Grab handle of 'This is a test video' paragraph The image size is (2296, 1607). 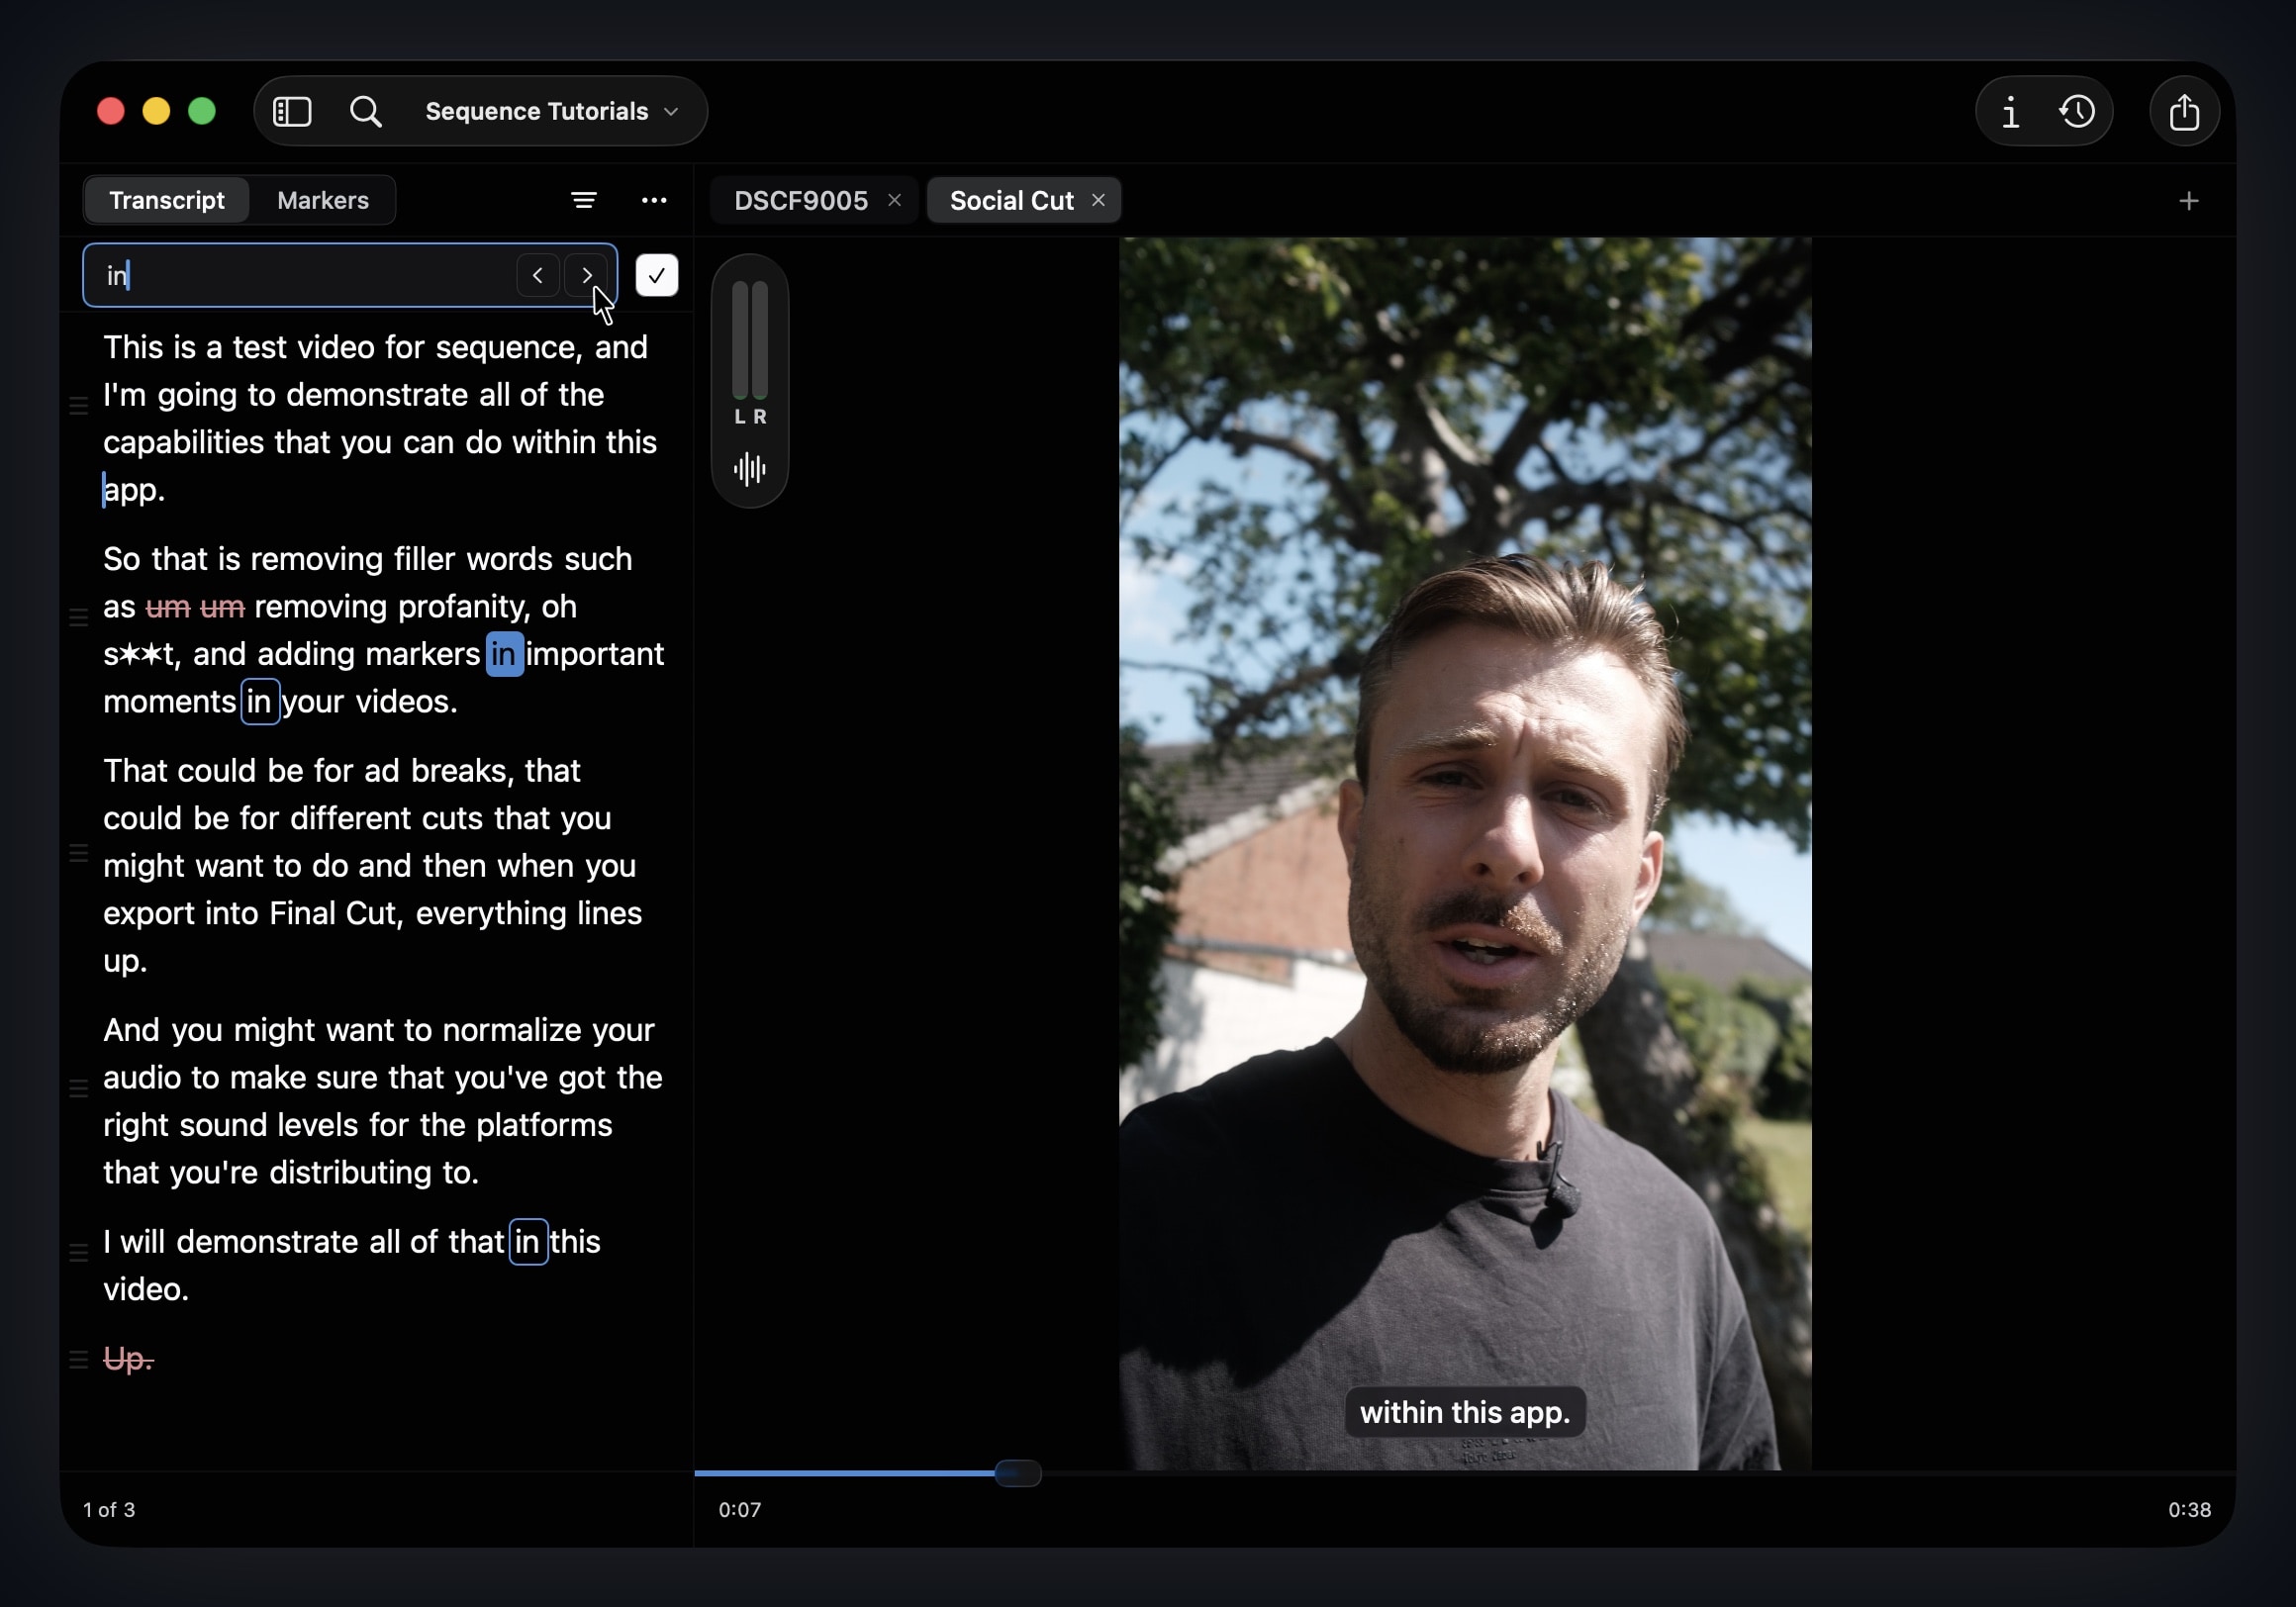(79, 406)
